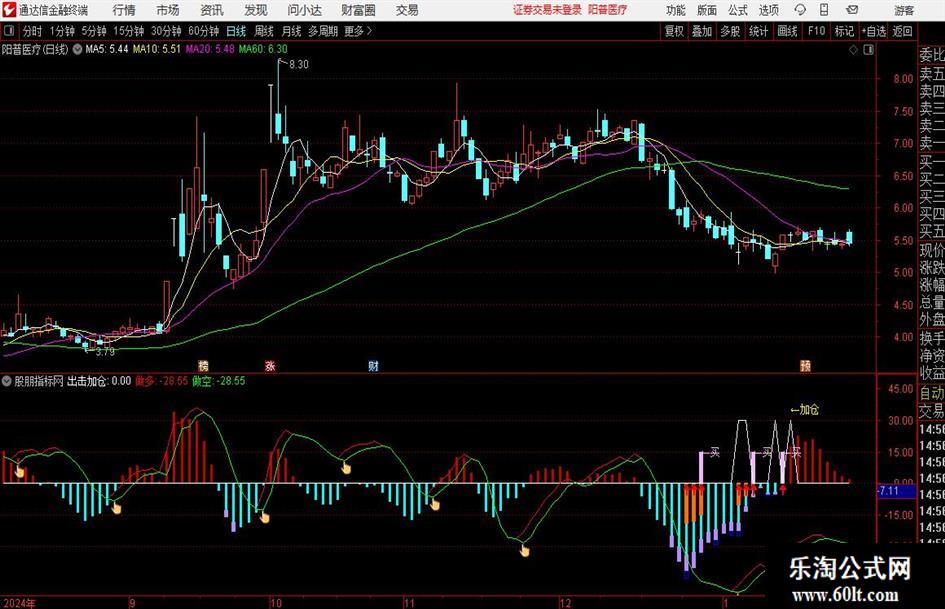Switch to 15分钟 period tab
The height and width of the screenshot is (609, 945).
point(129,31)
